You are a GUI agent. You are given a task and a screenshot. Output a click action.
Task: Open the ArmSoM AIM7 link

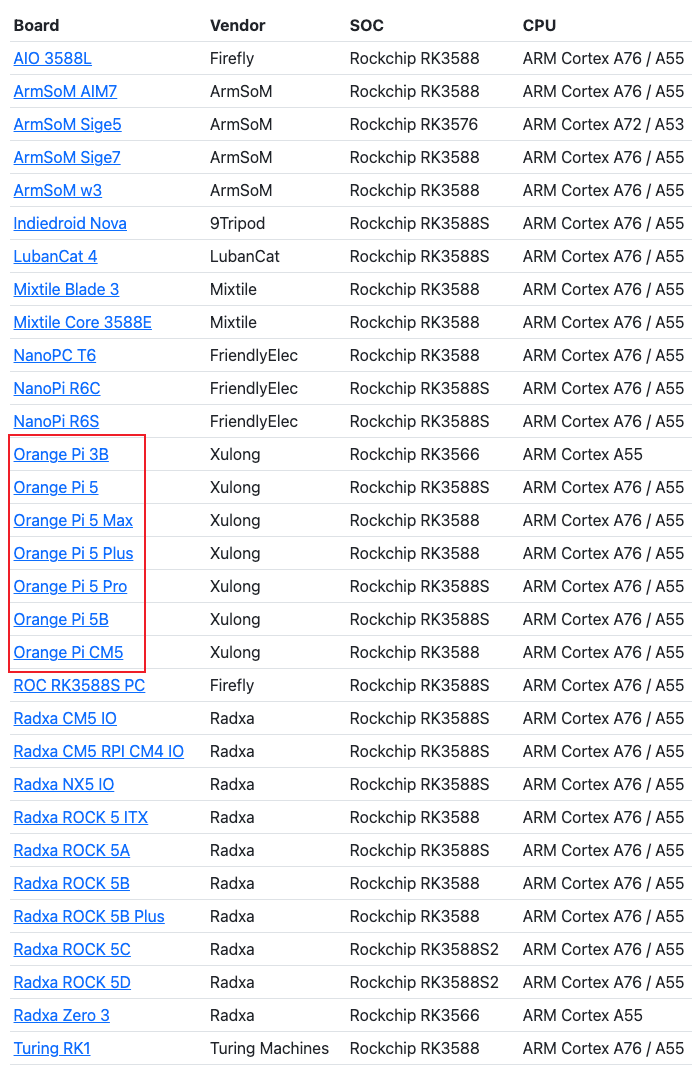click(x=65, y=91)
